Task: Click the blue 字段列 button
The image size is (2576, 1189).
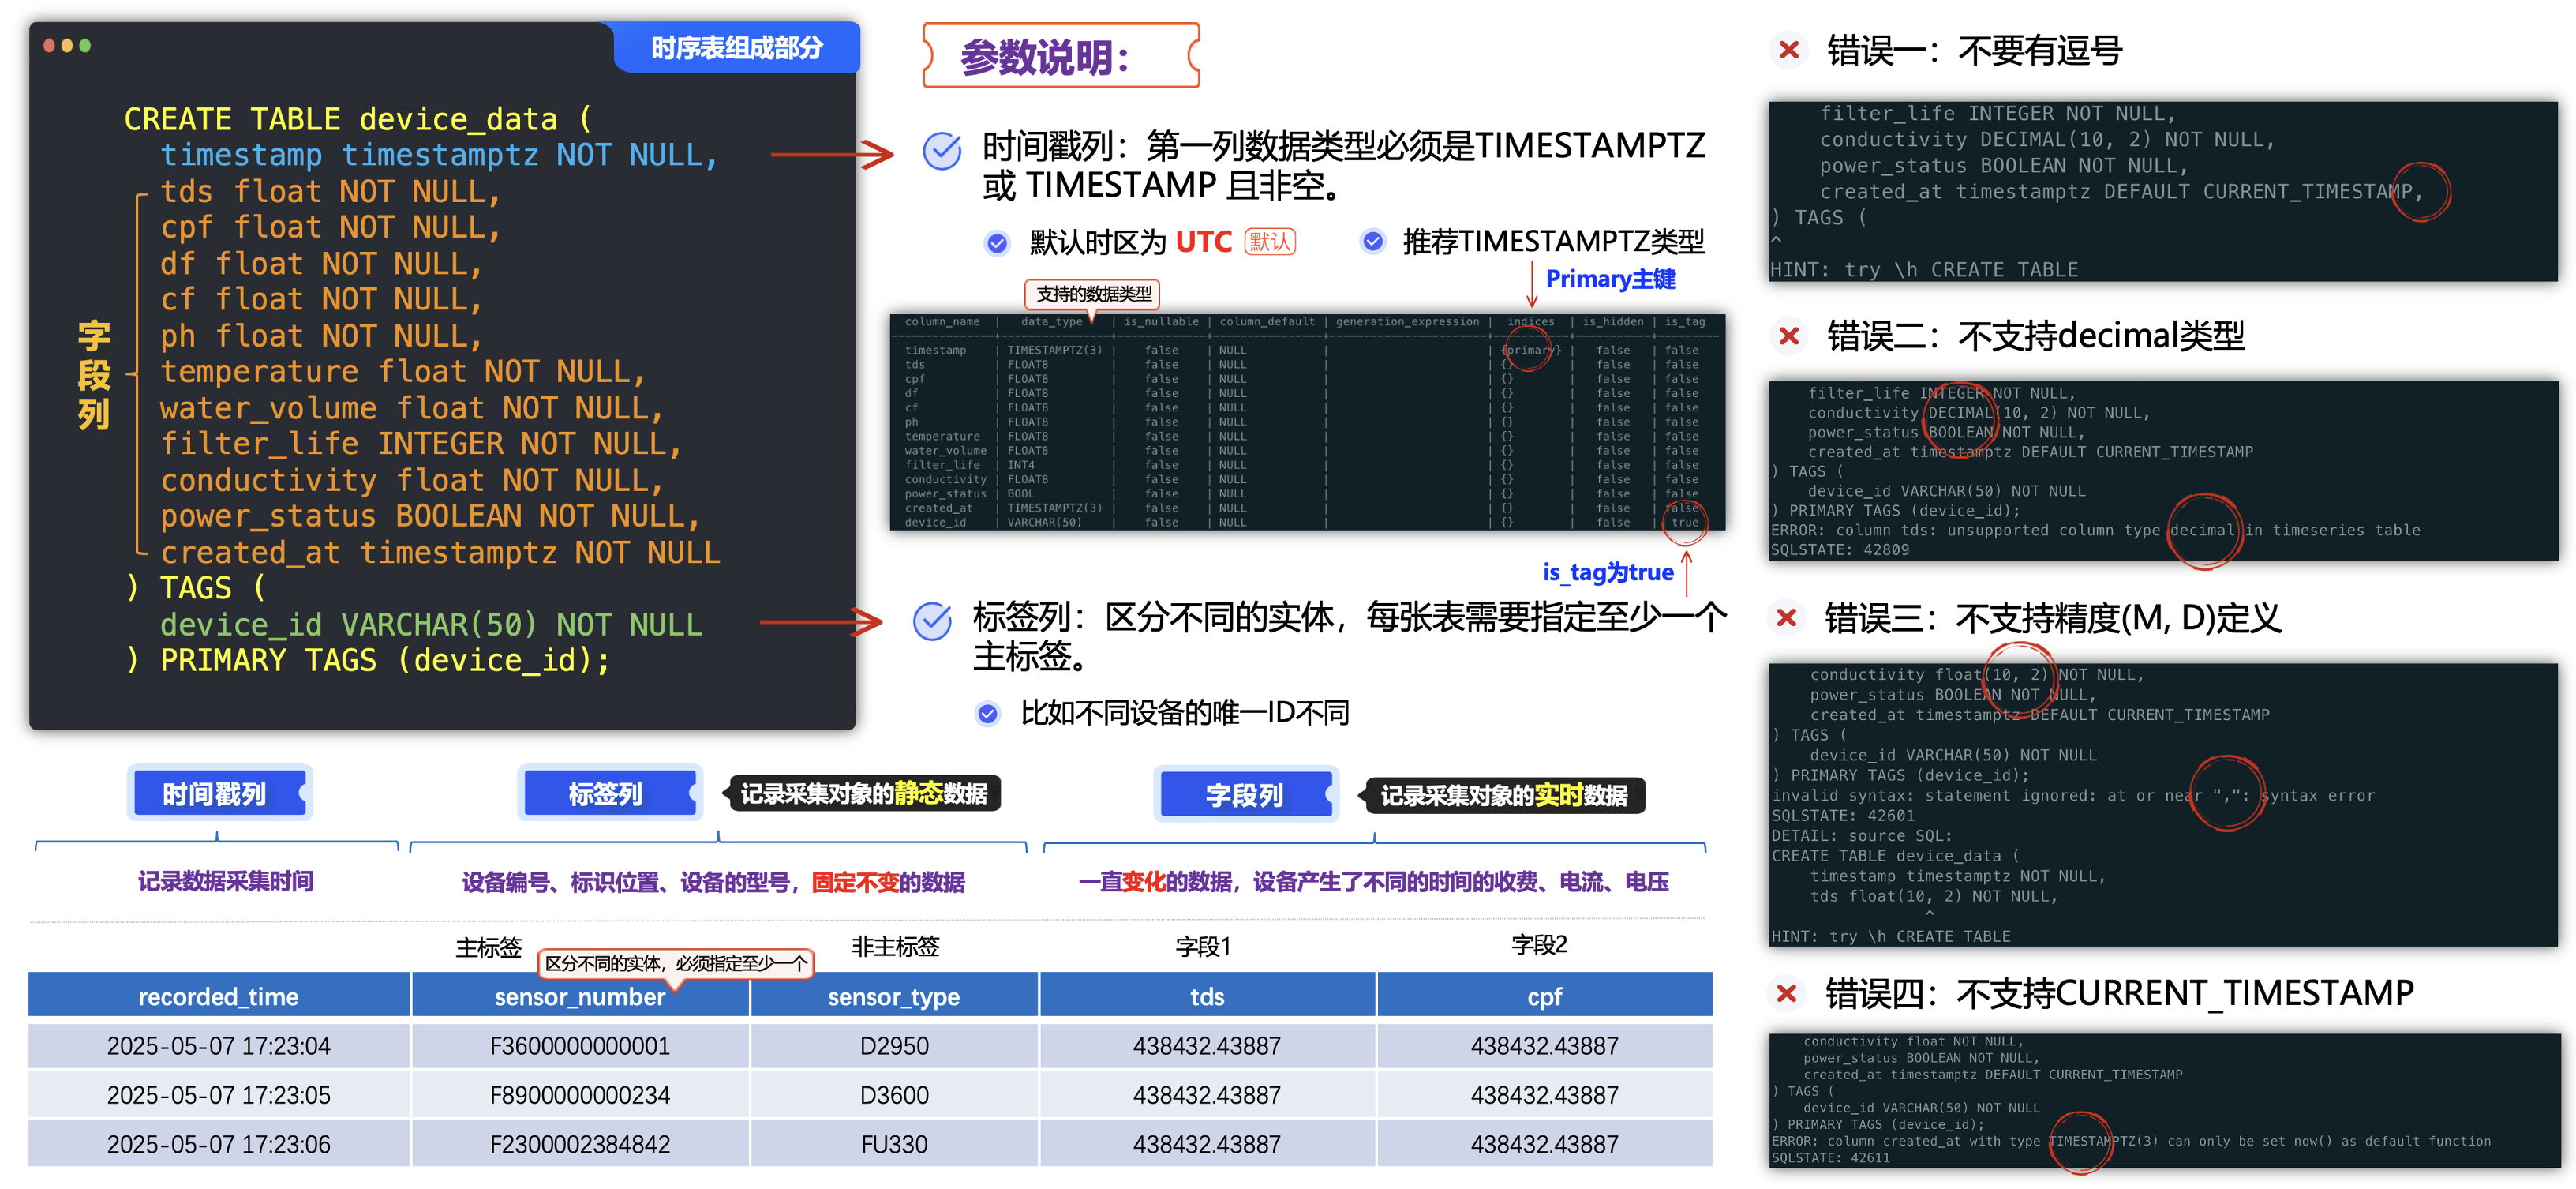Action: [1244, 795]
